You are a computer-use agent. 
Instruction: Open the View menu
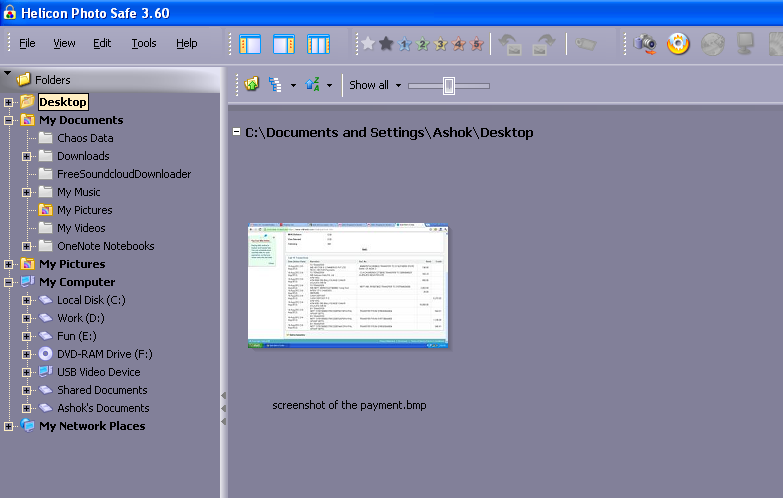[x=64, y=44]
